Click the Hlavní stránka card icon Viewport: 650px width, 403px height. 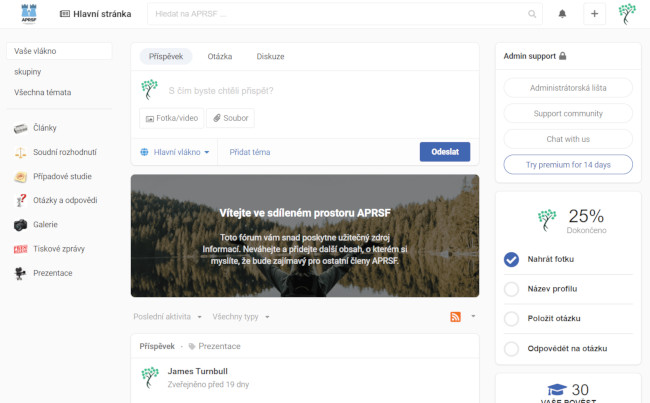click(x=65, y=14)
